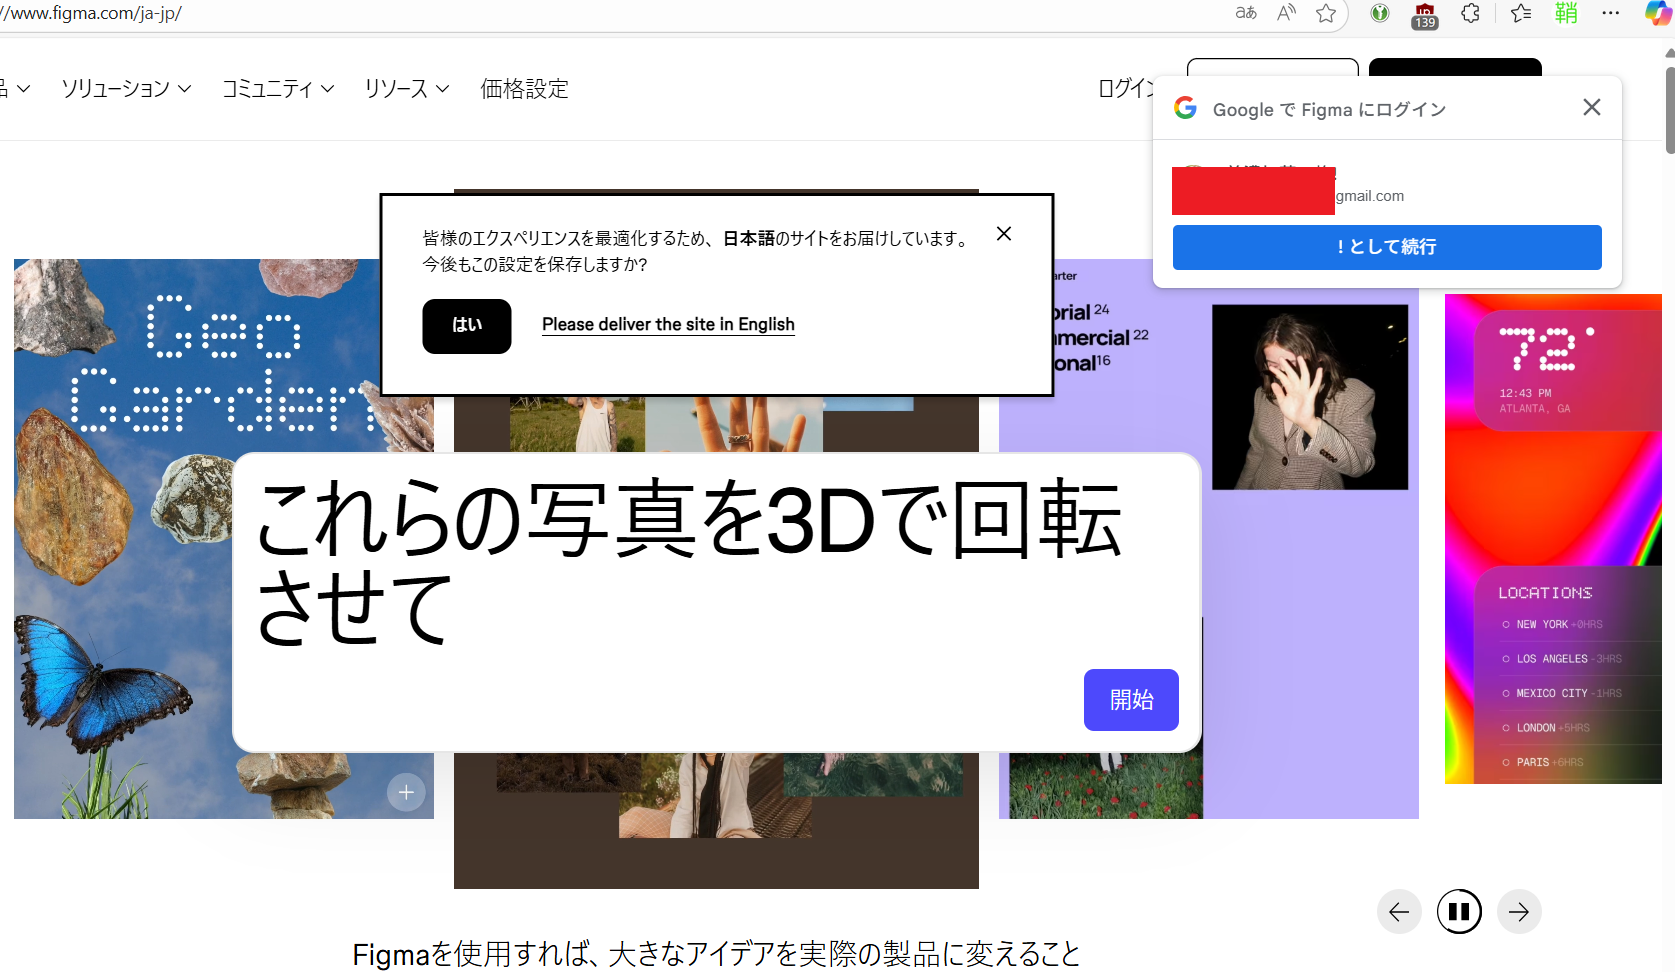Click the browser extensions puzzle icon
Viewport: 1675px width, 972px height.
1470,14
